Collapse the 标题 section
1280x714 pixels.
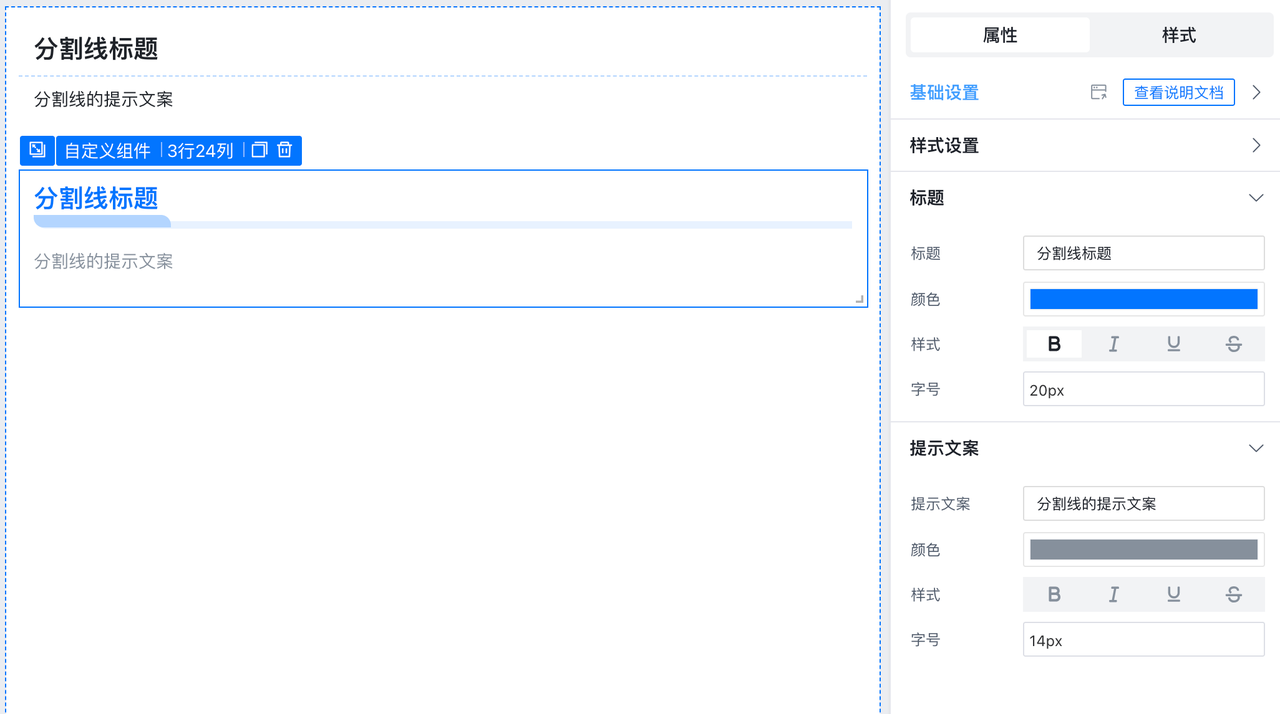click(1256, 198)
